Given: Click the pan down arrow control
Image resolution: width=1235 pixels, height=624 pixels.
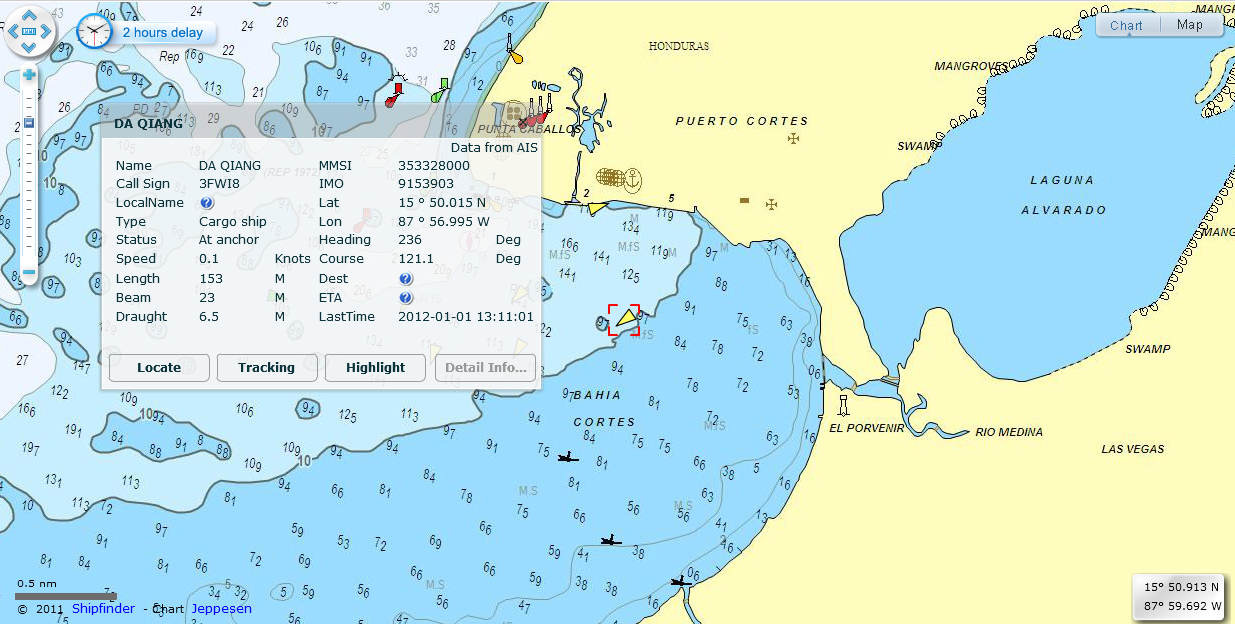Looking at the screenshot, I should 29,46.
